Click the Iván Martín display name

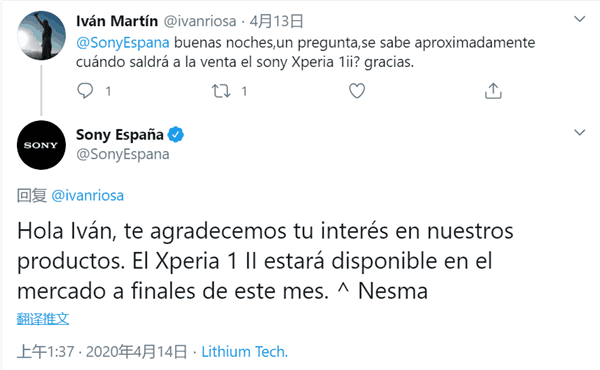pyautogui.click(x=117, y=21)
